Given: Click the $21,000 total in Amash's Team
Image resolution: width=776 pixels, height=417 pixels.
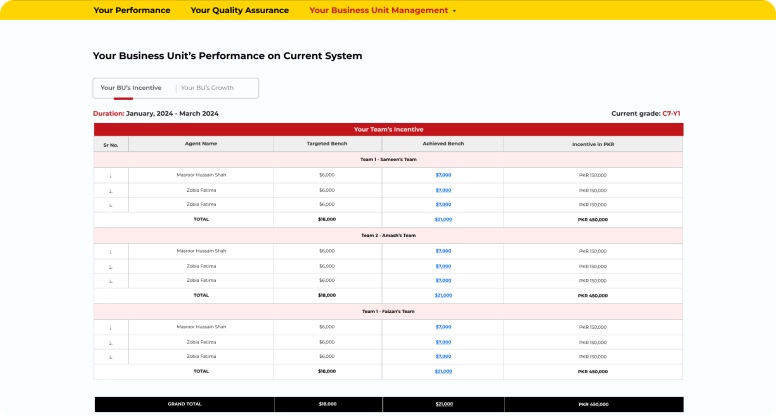Looking at the screenshot, I should coord(443,295).
